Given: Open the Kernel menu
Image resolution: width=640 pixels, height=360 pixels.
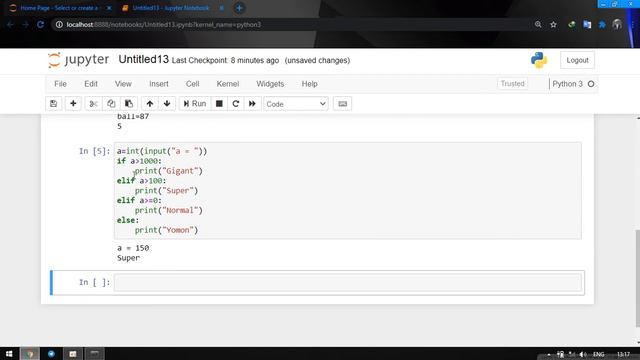Looking at the screenshot, I should point(228,84).
